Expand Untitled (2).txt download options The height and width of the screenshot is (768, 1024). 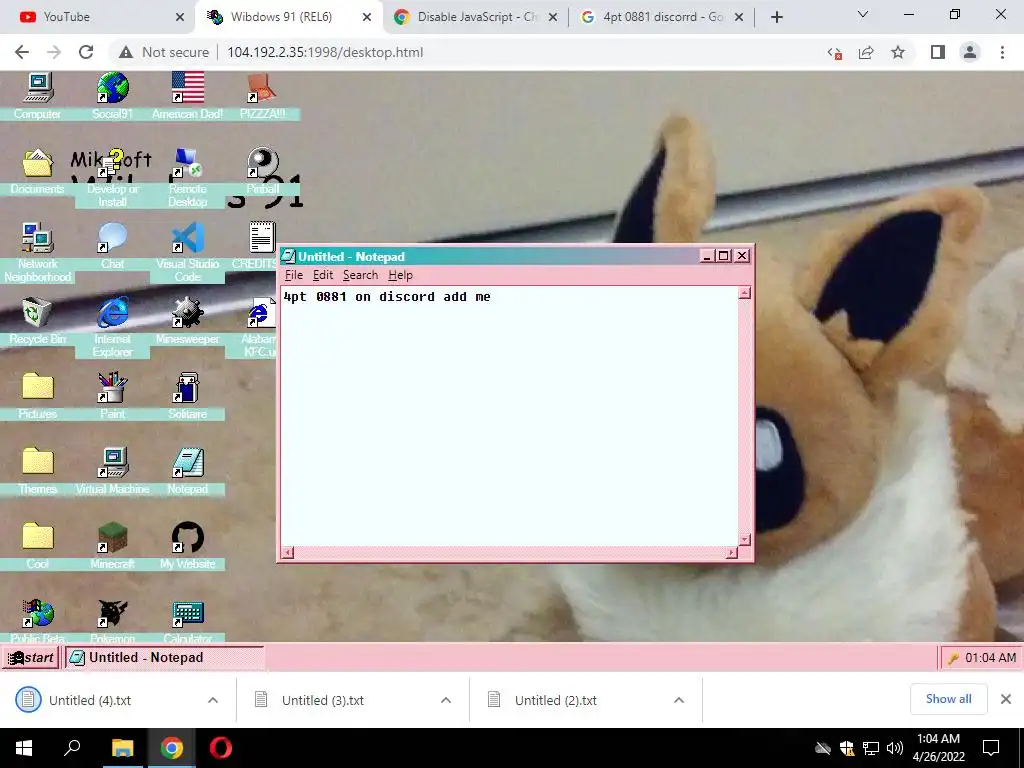[679, 700]
